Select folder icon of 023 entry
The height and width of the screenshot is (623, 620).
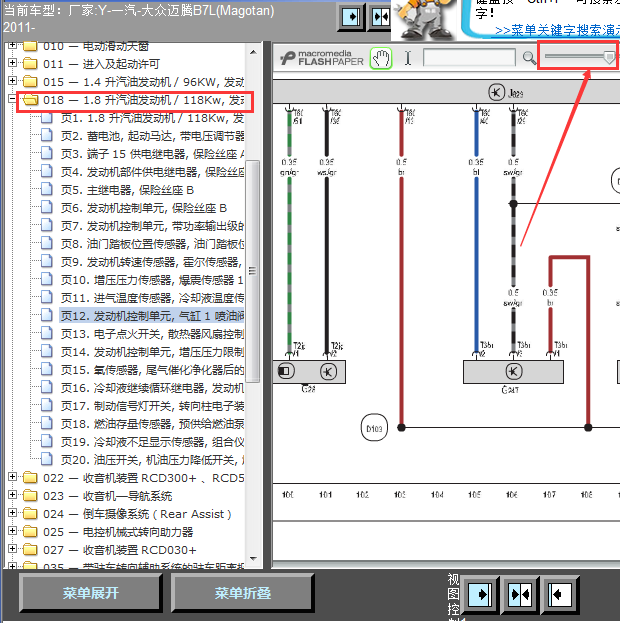pos(30,495)
